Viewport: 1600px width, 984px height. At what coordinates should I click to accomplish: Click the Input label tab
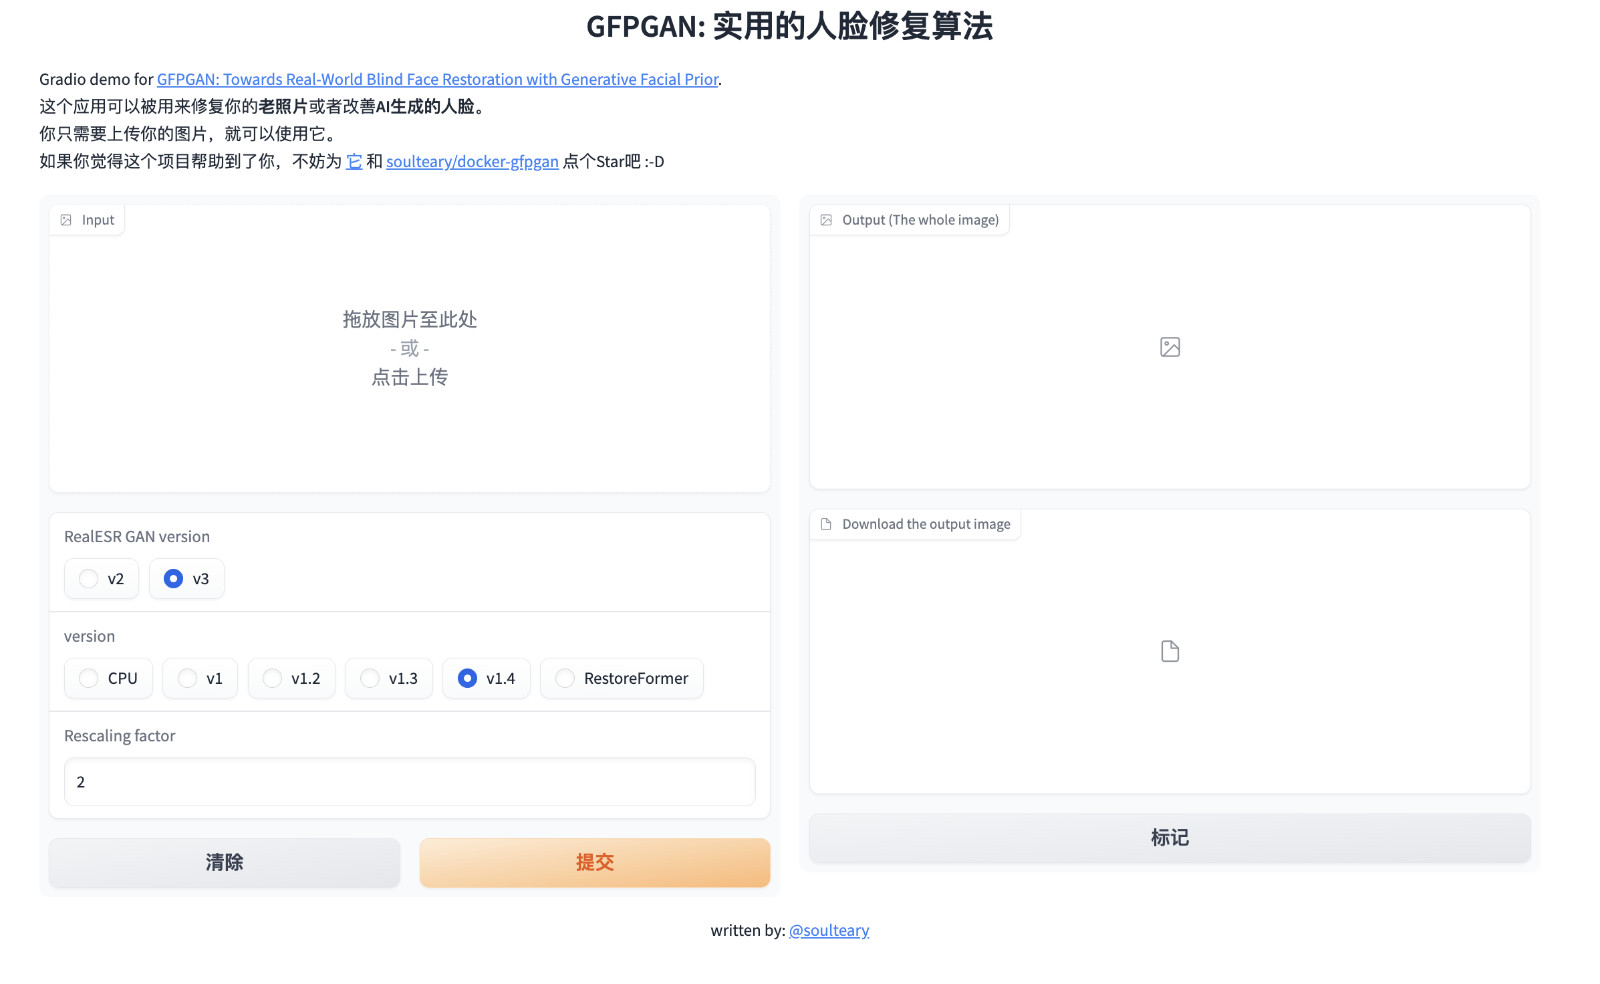[x=87, y=220]
